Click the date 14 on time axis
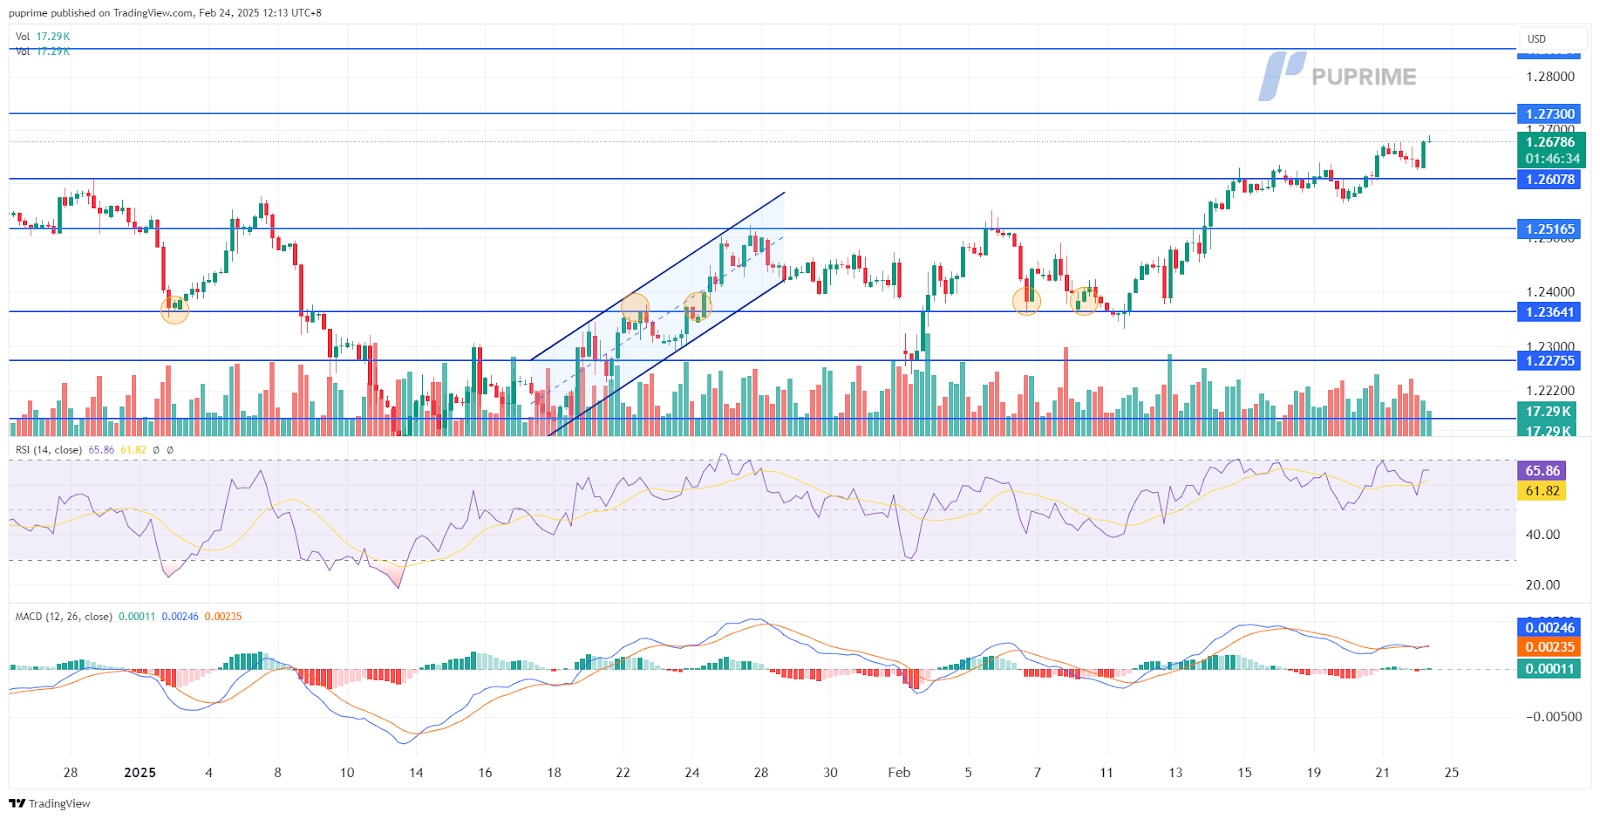This screenshot has width=1600, height=819. [x=416, y=772]
